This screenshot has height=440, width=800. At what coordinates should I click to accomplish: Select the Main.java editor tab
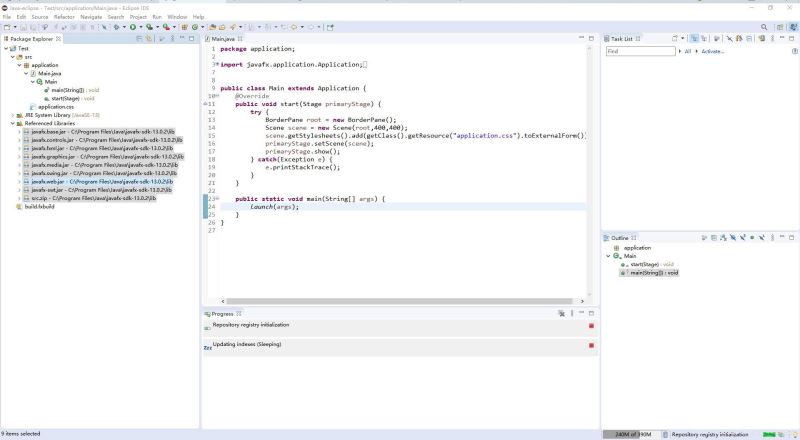223,39
